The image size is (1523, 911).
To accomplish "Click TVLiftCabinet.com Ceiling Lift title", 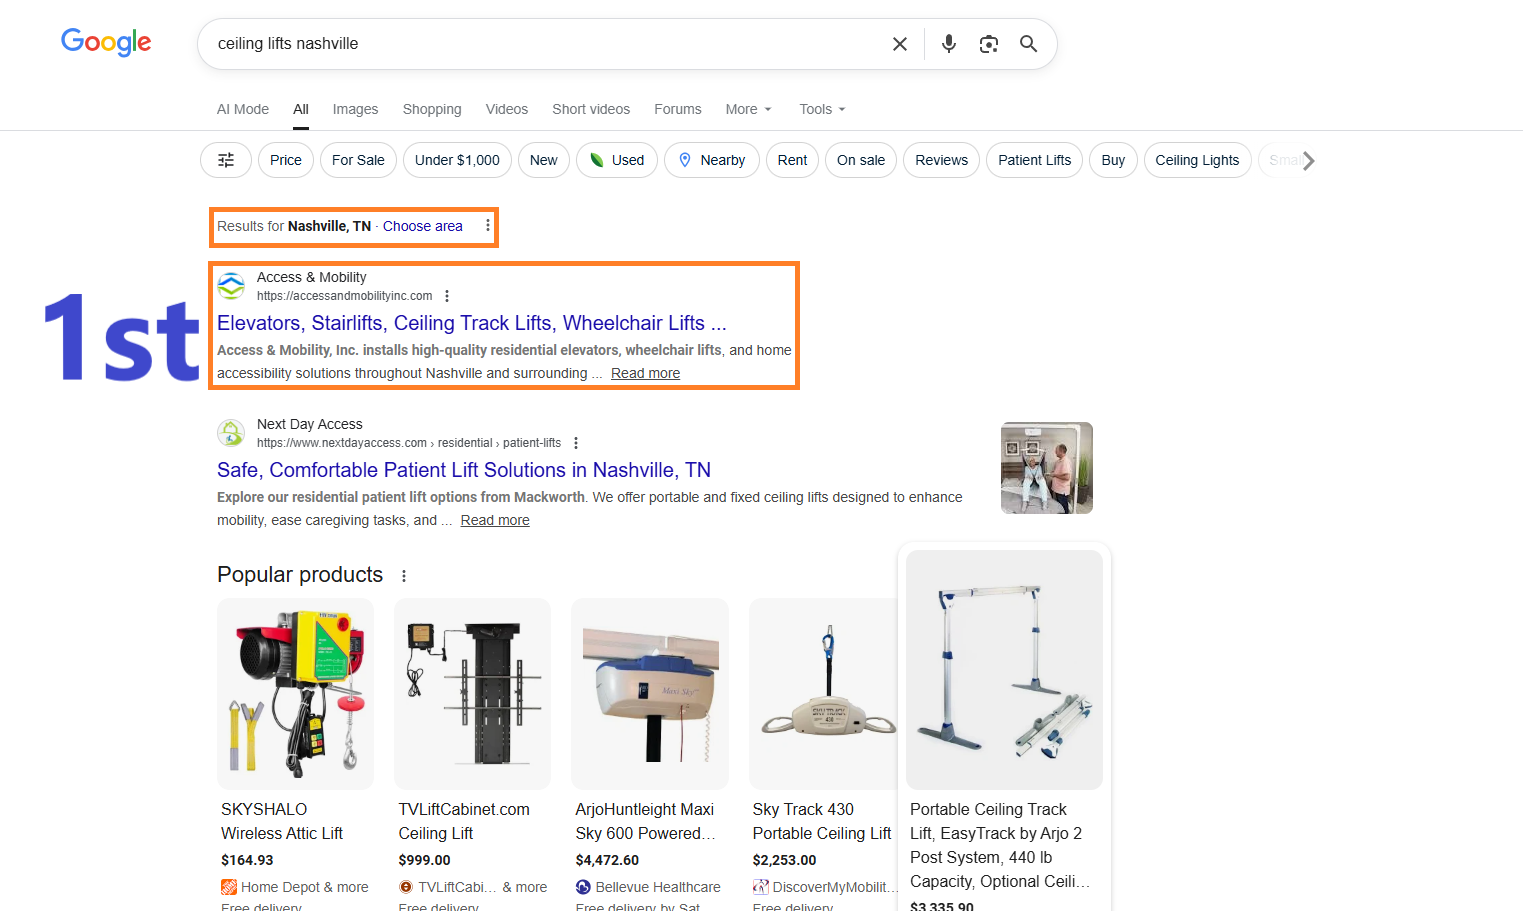I will click(464, 821).
